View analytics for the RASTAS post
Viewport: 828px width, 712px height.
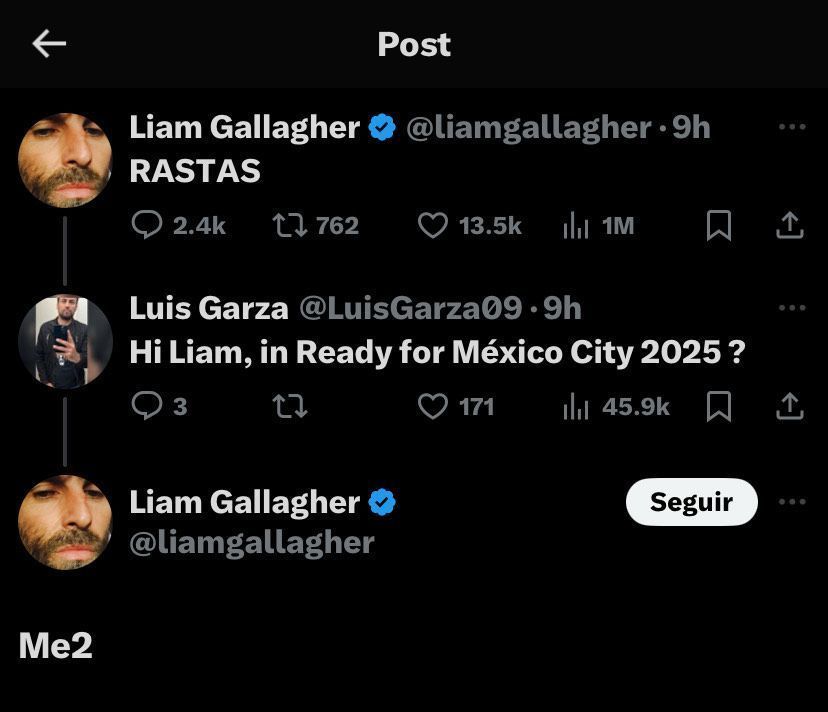point(576,225)
